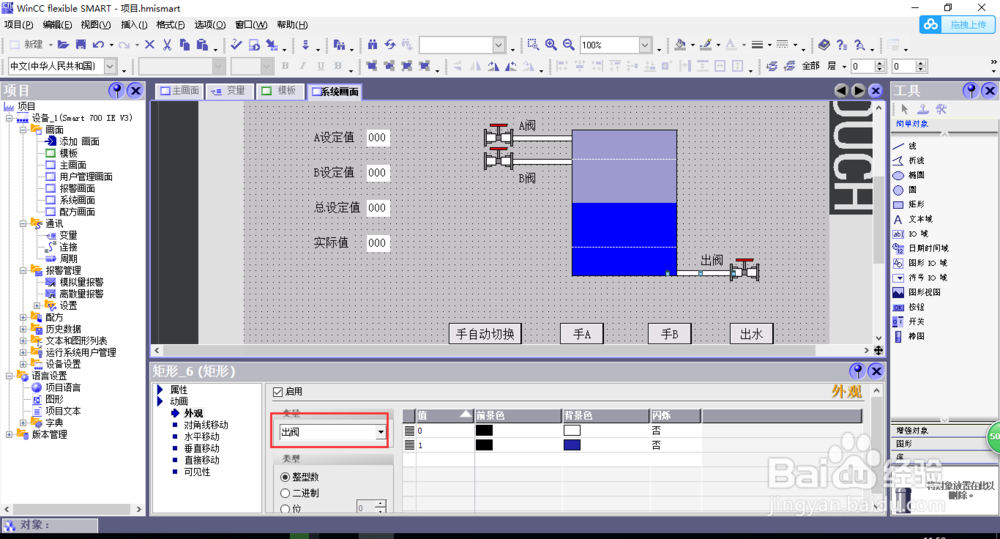Open the 项目(P) menu

point(18,25)
